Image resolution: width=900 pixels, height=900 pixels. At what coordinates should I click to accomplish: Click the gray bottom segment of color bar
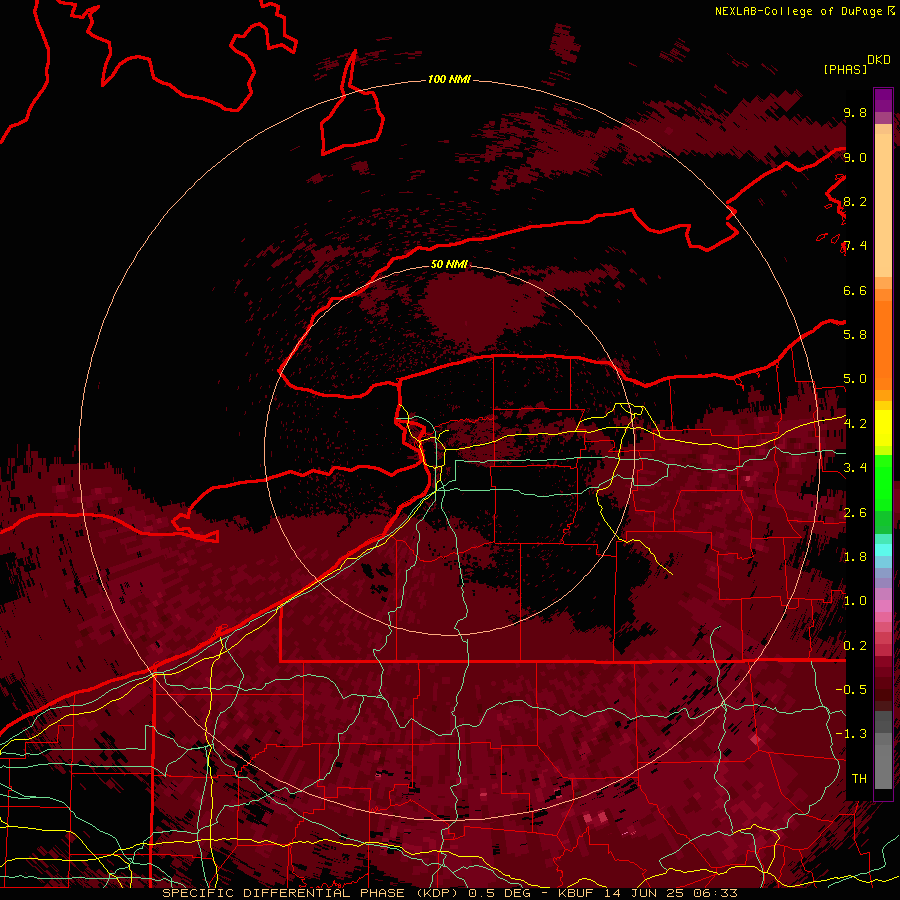883,761
